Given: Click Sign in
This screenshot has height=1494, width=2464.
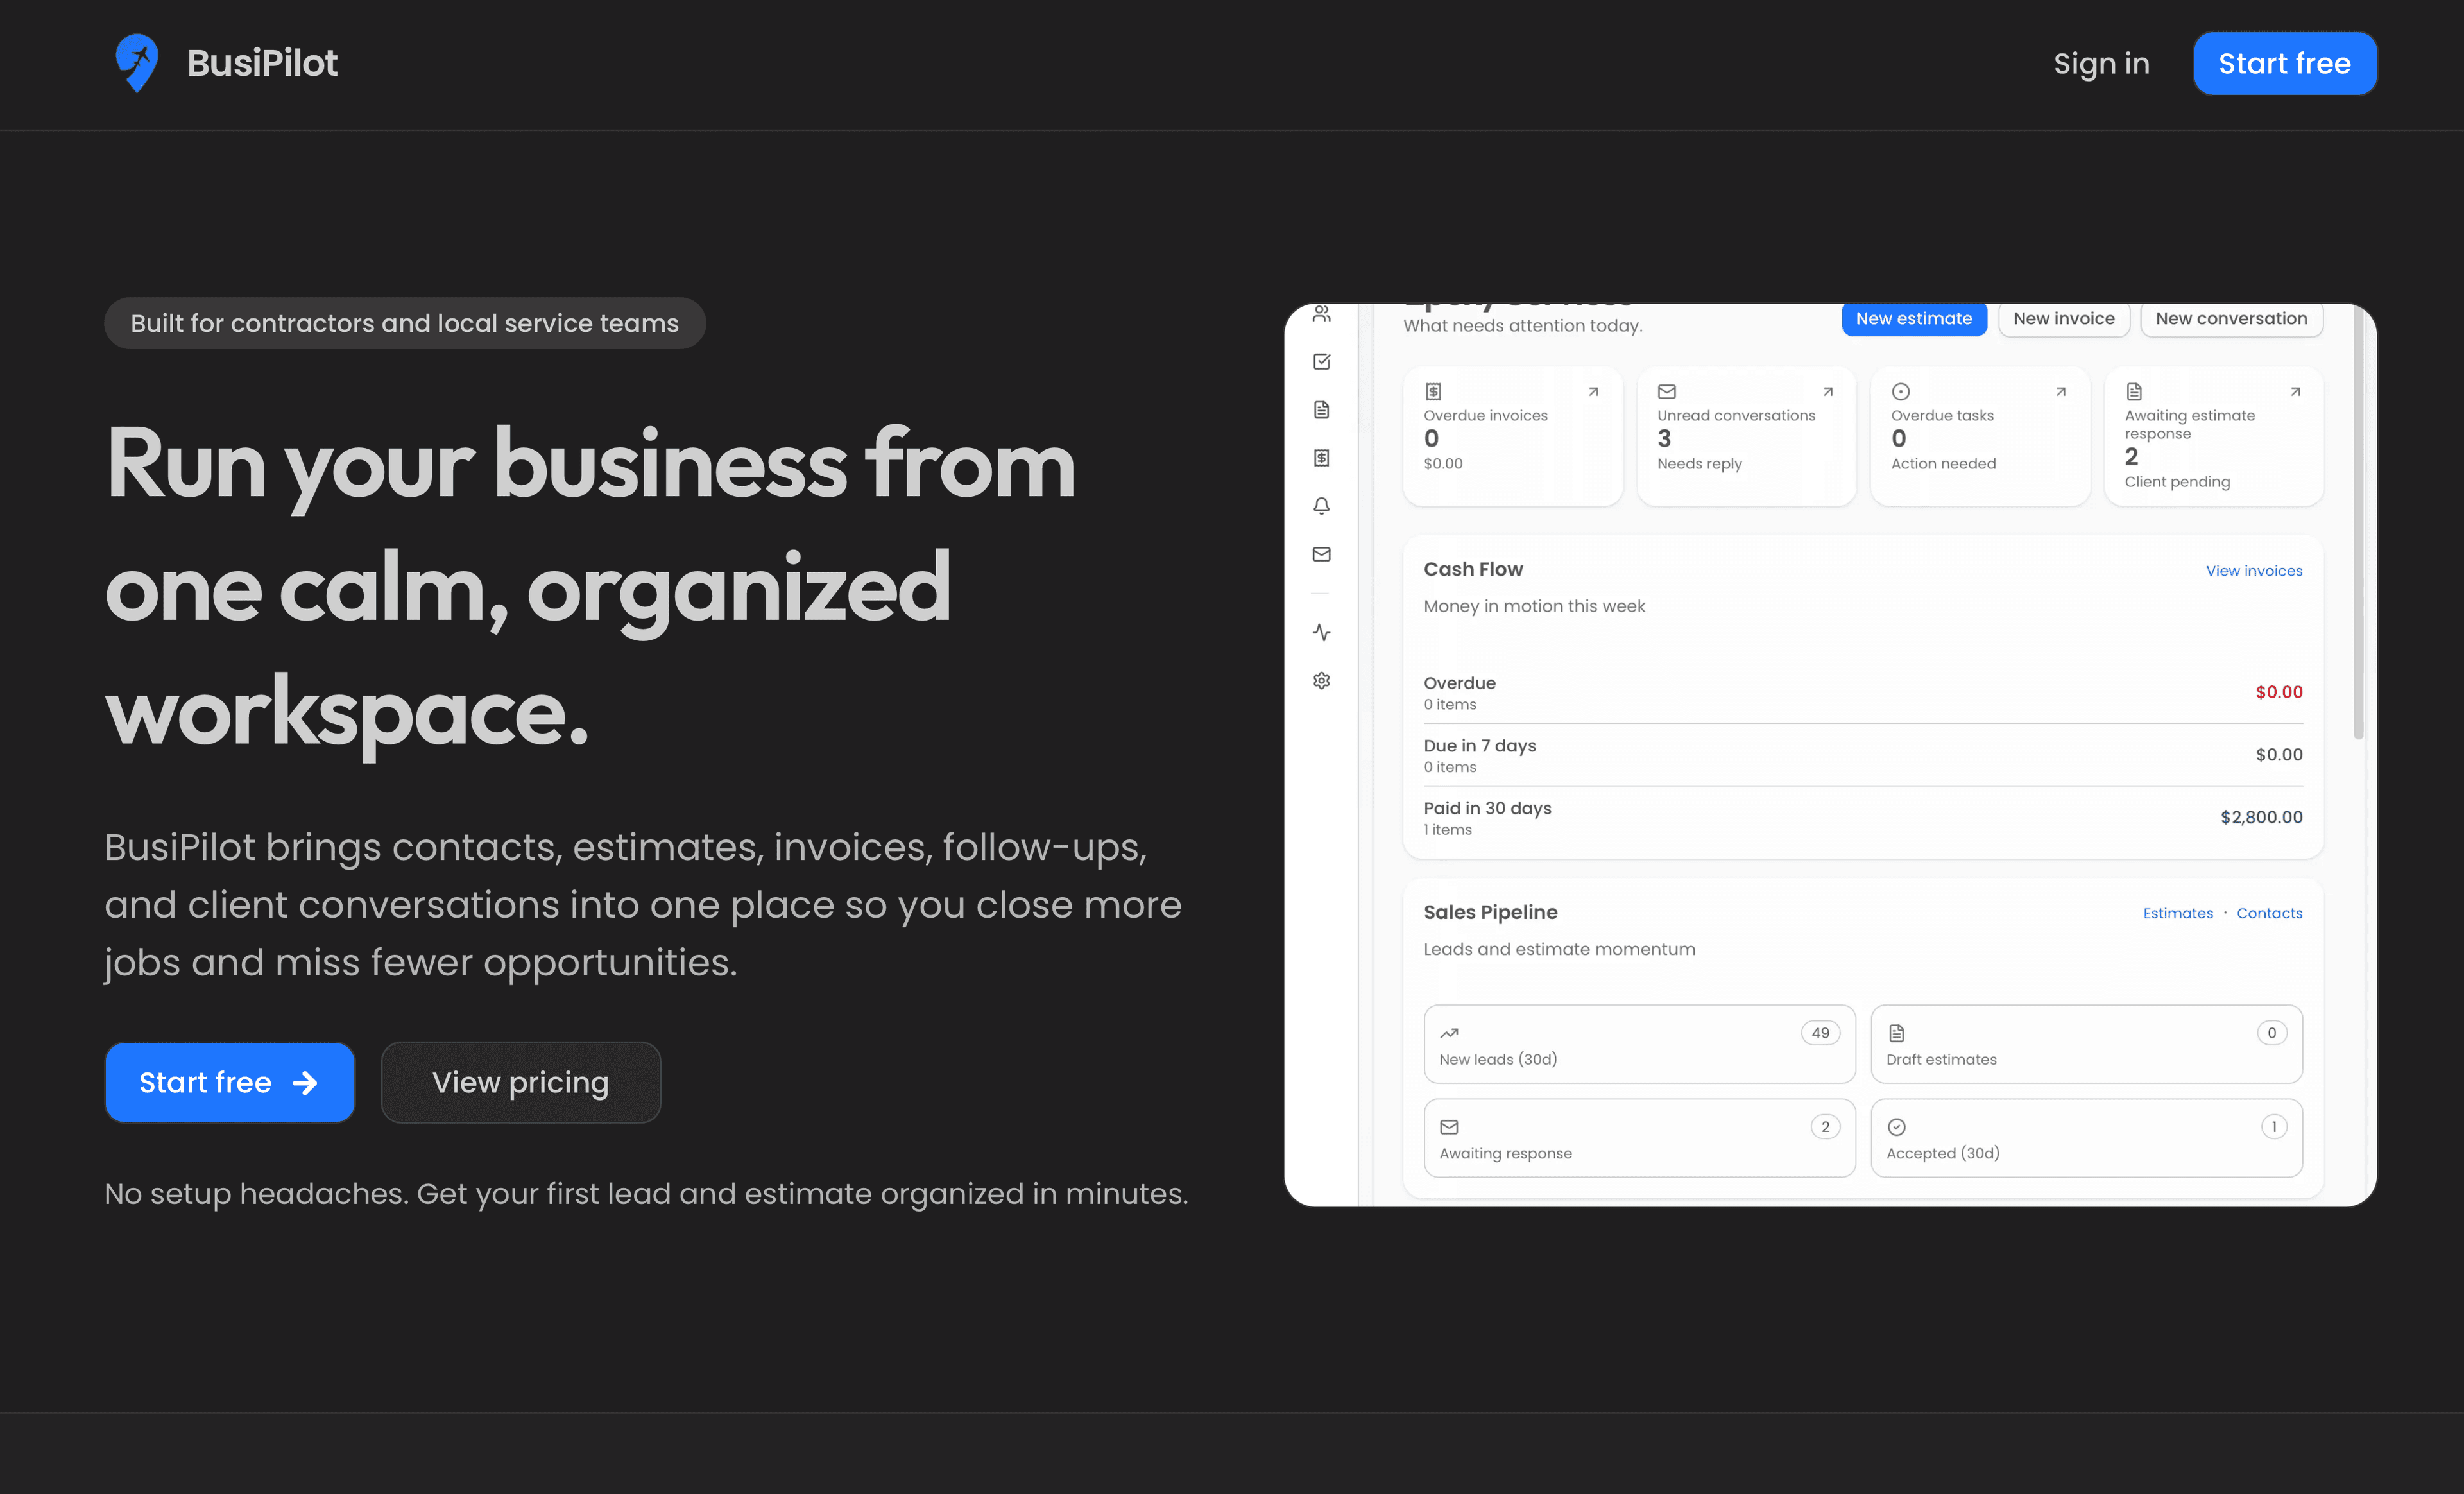Looking at the screenshot, I should point(2101,63).
